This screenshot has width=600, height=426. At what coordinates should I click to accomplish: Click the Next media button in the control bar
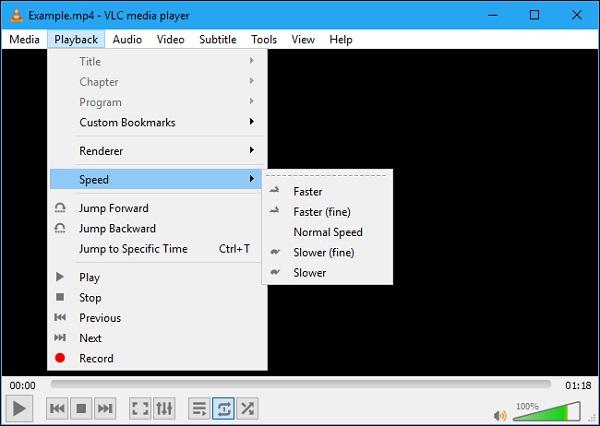[x=105, y=408]
